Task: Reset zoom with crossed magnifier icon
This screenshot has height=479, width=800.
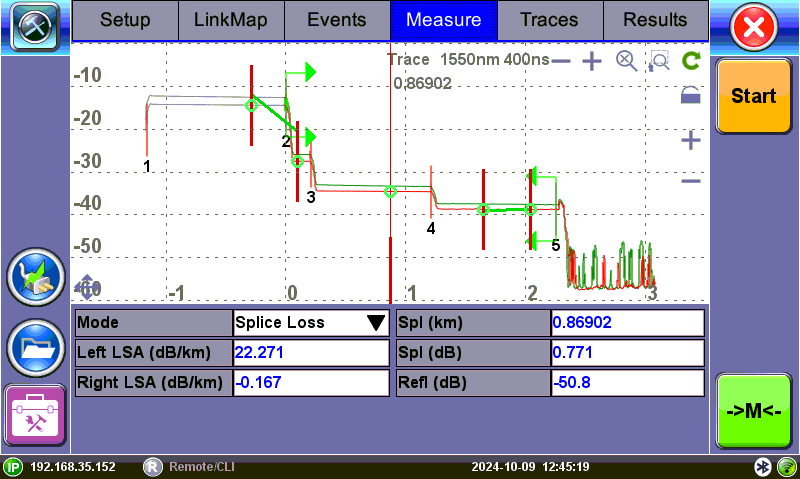Action: coord(626,61)
